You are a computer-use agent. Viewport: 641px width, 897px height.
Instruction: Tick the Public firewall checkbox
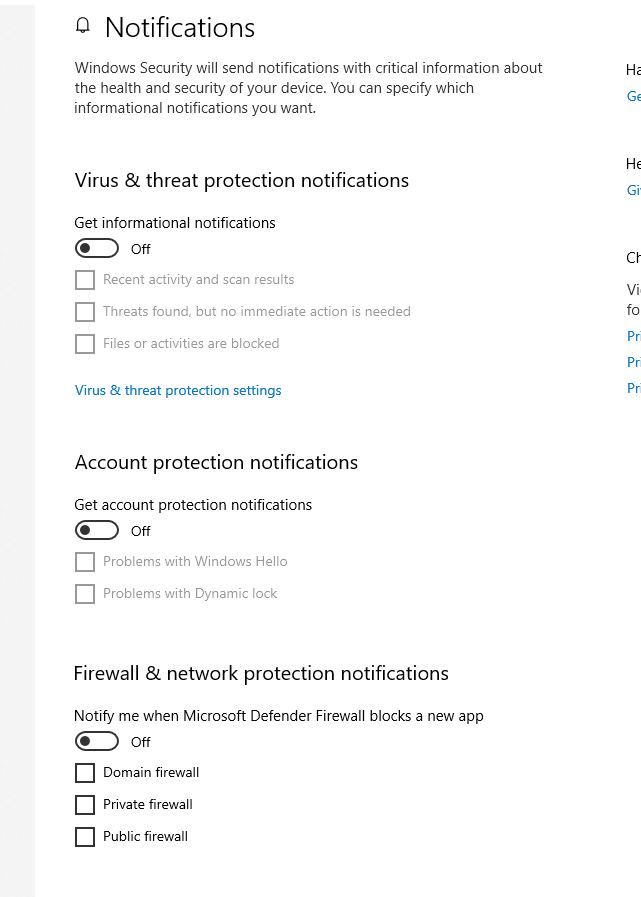pos(85,838)
